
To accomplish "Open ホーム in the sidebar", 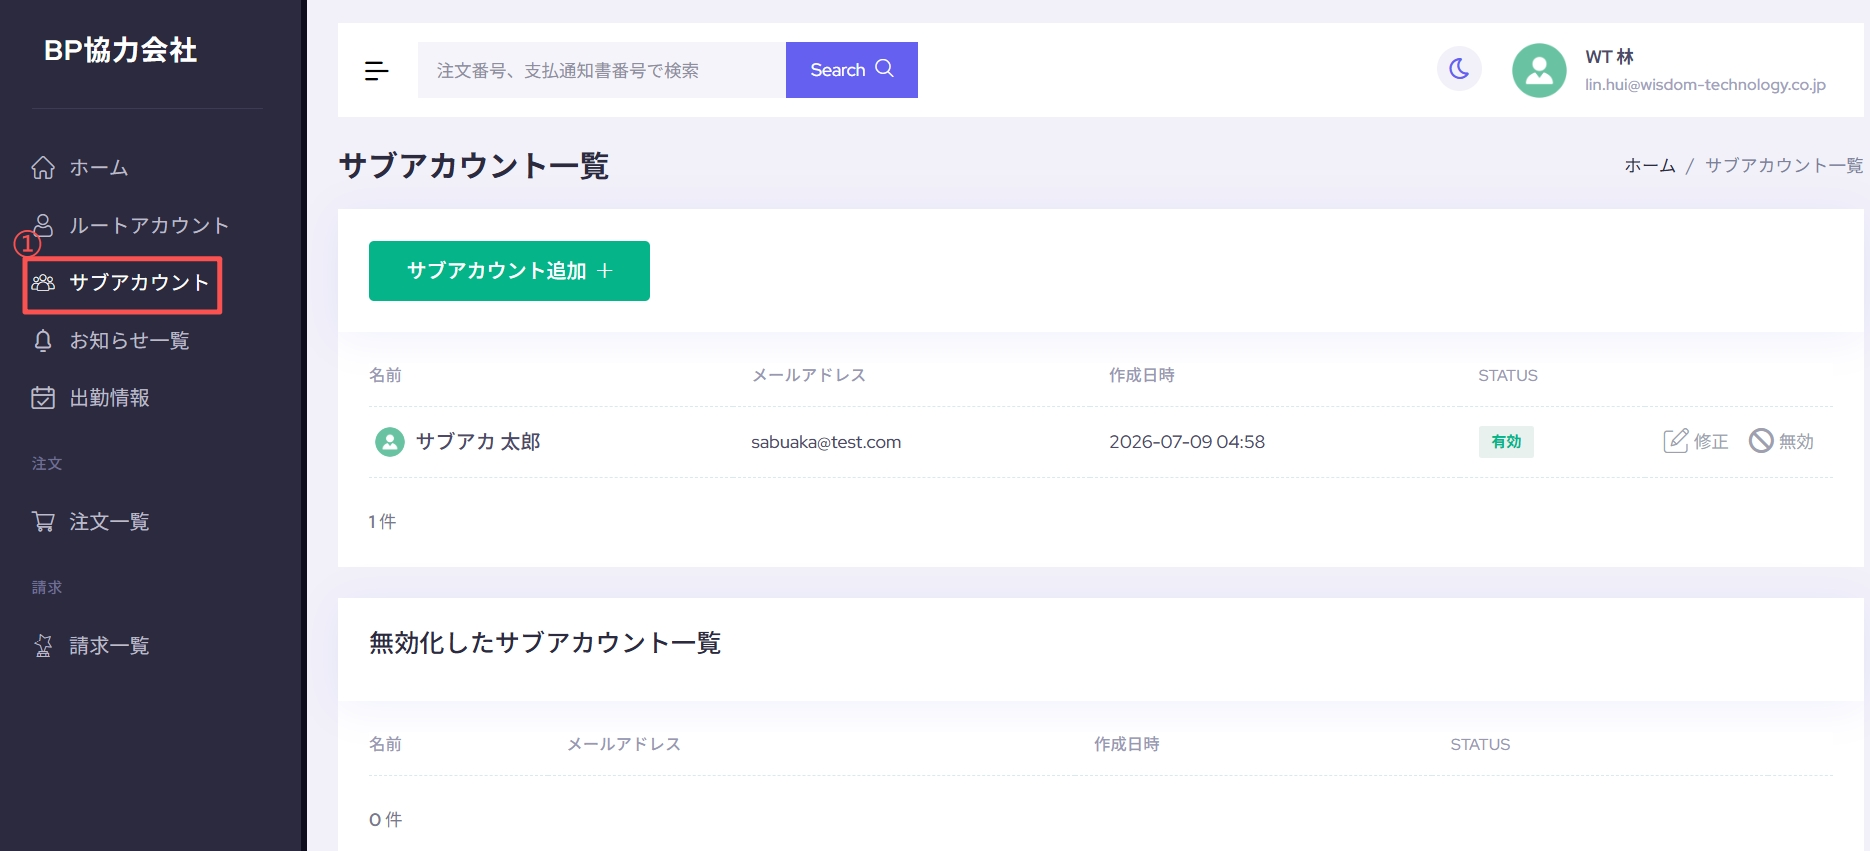I will (99, 168).
